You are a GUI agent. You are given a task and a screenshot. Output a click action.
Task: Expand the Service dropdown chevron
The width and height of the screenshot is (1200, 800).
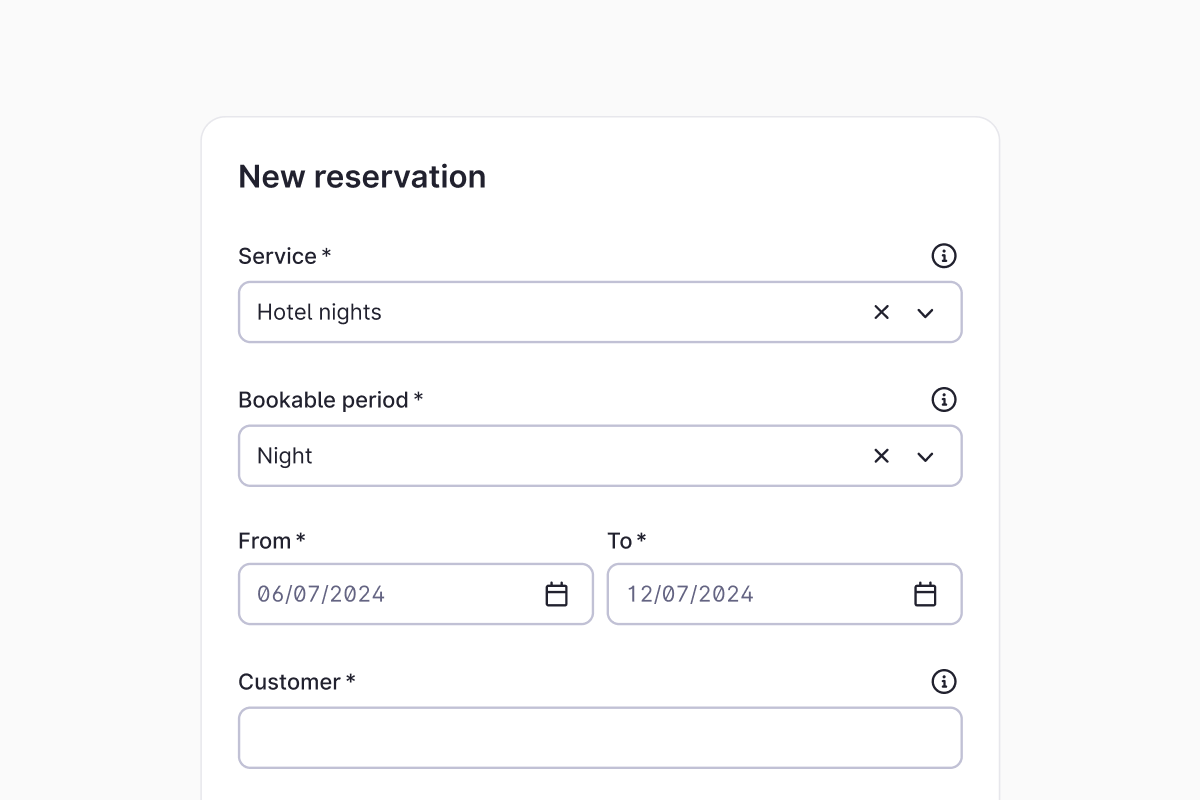925,313
